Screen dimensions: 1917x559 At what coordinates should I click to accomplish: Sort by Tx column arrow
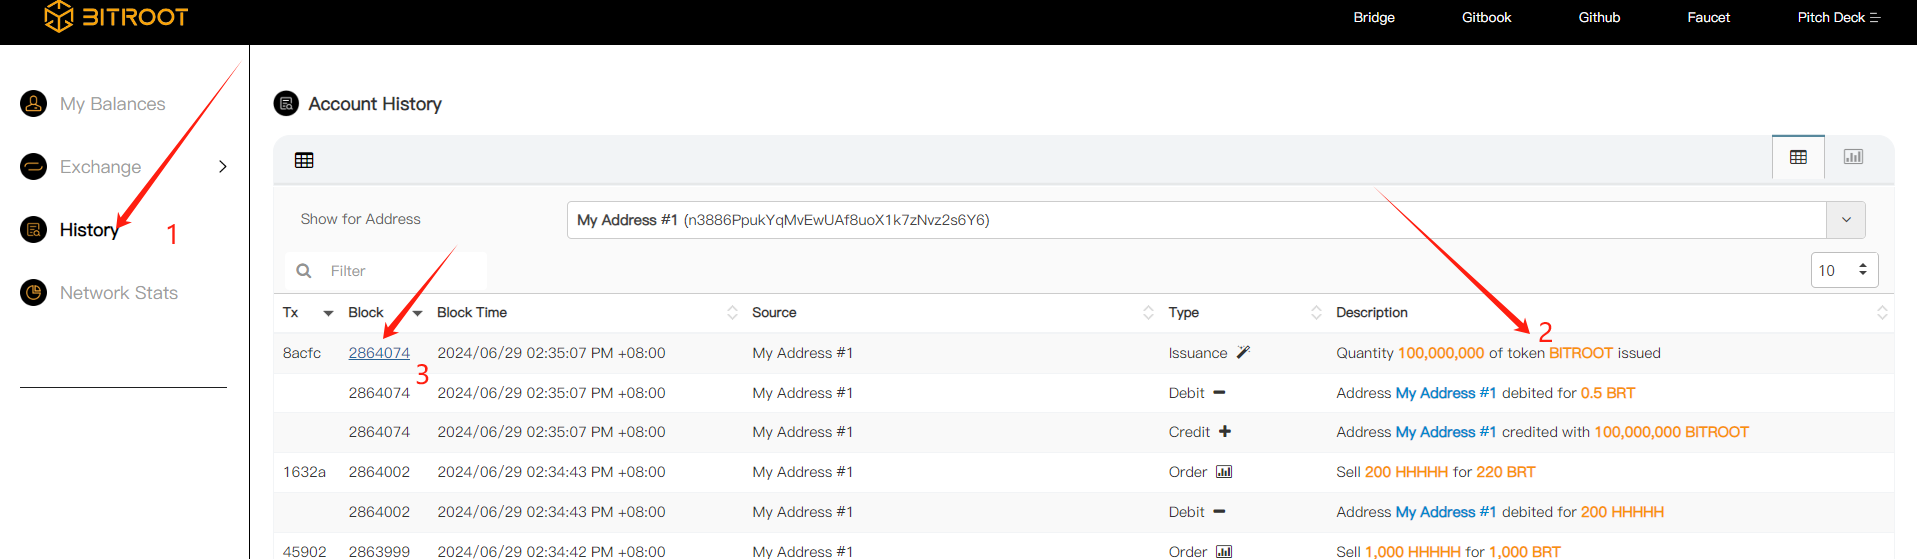(x=328, y=313)
